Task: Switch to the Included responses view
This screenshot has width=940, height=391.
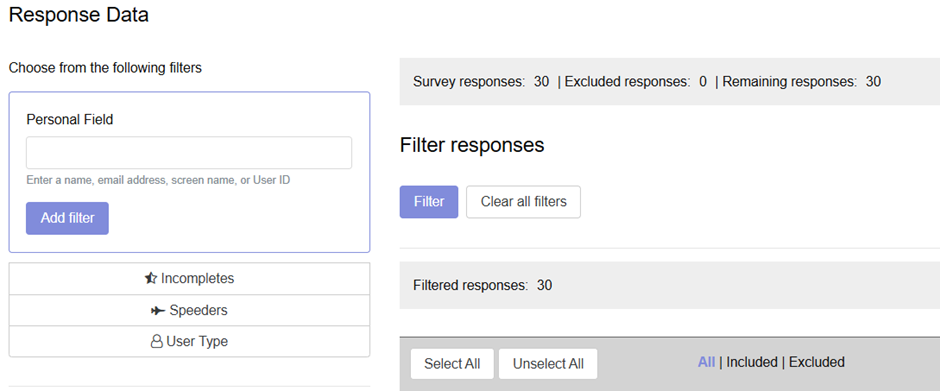Action: click(752, 362)
